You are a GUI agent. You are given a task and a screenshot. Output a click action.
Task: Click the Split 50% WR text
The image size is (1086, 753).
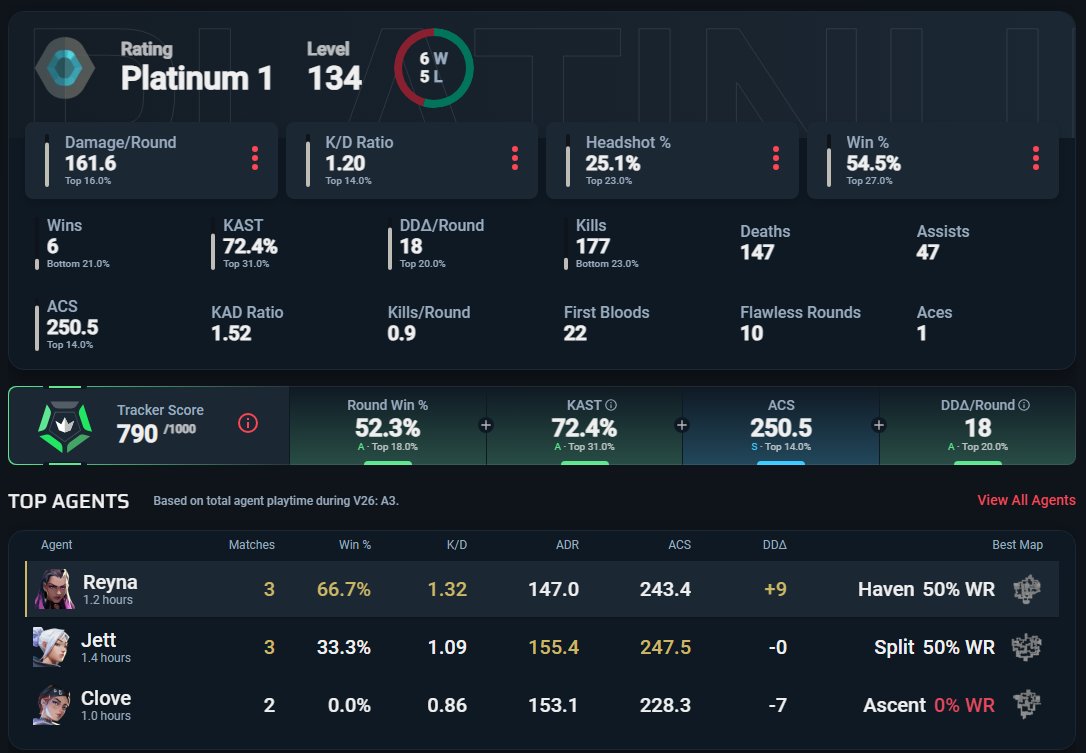point(934,647)
